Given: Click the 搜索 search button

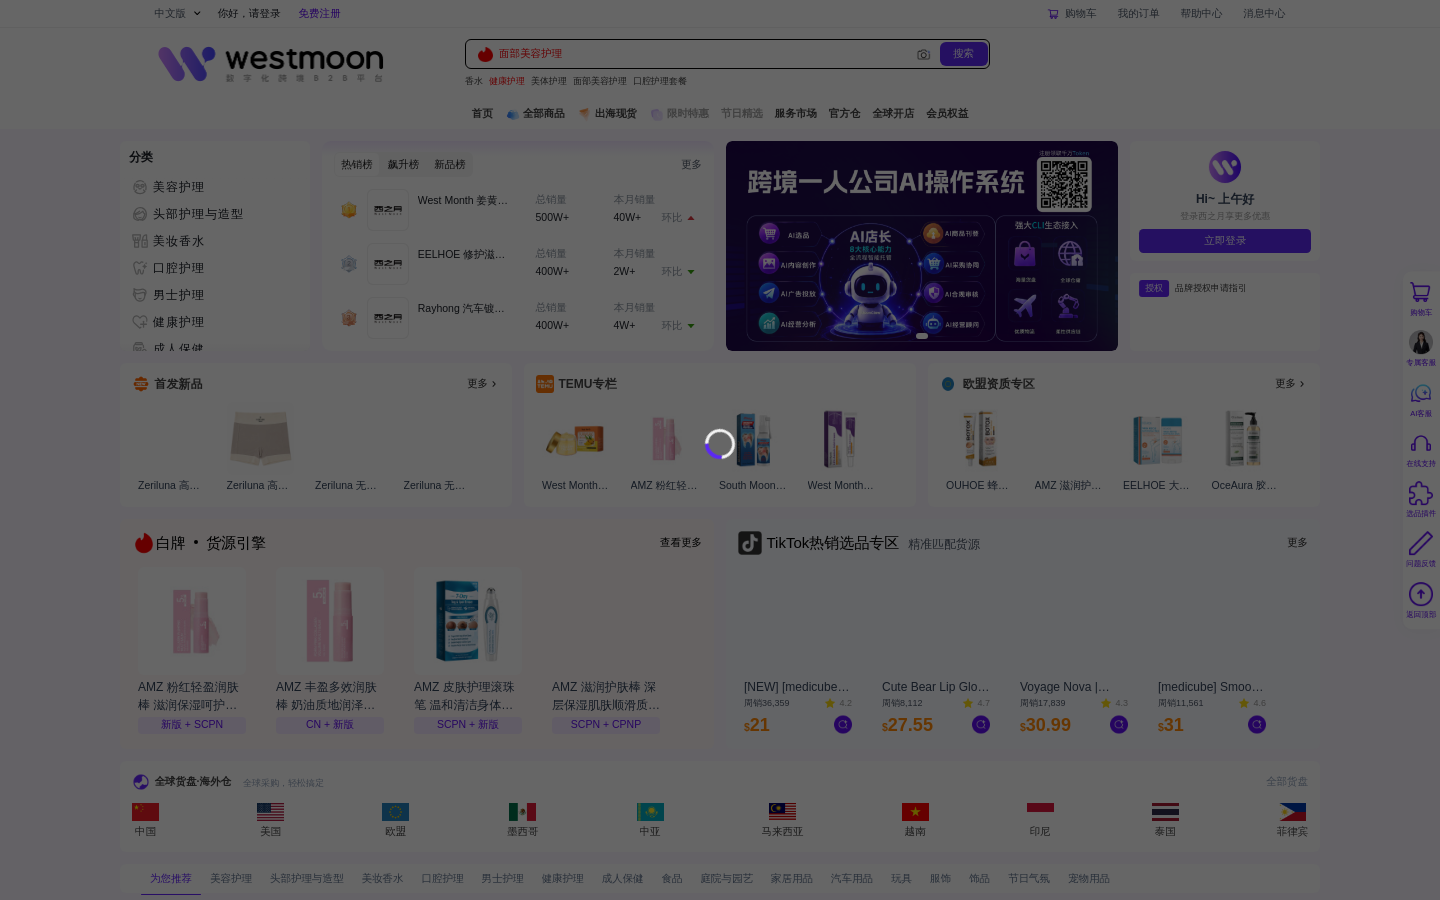Looking at the screenshot, I should pos(963,54).
